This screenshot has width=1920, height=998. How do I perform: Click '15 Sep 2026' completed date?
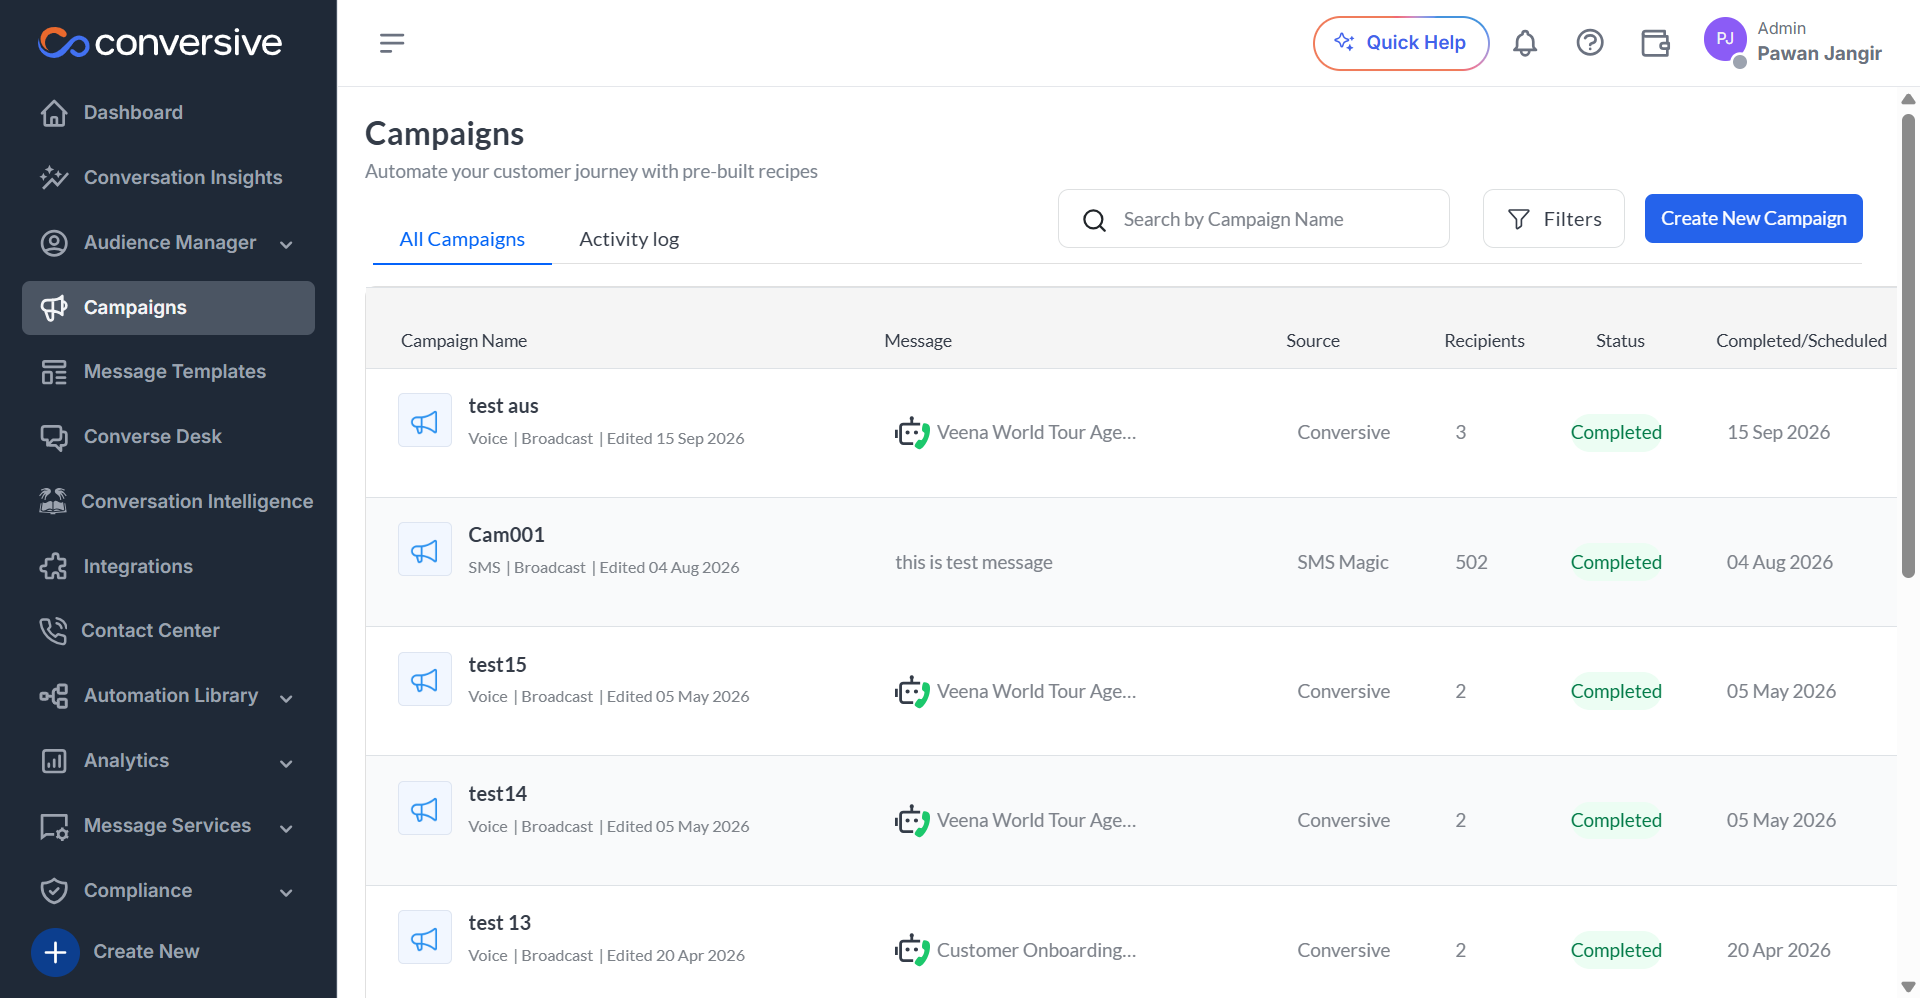pyautogui.click(x=1779, y=432)
